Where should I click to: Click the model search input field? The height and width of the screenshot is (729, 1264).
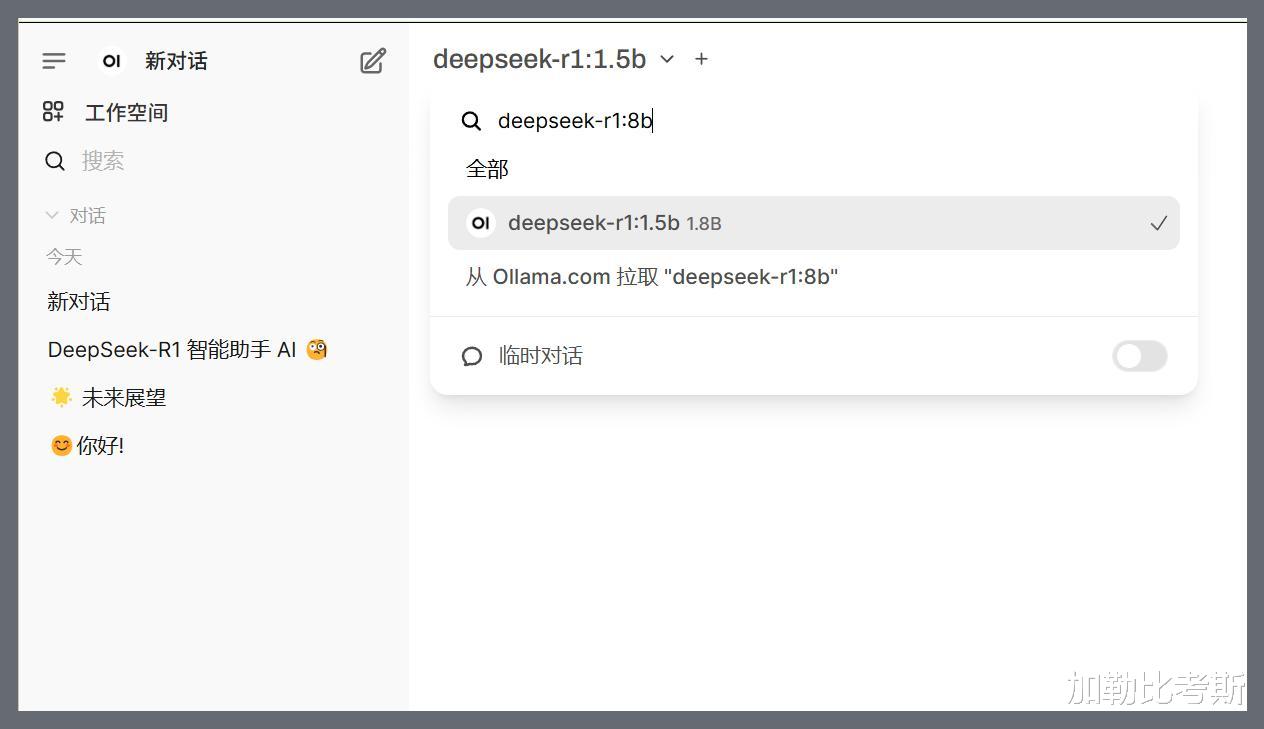coord(800,121)
